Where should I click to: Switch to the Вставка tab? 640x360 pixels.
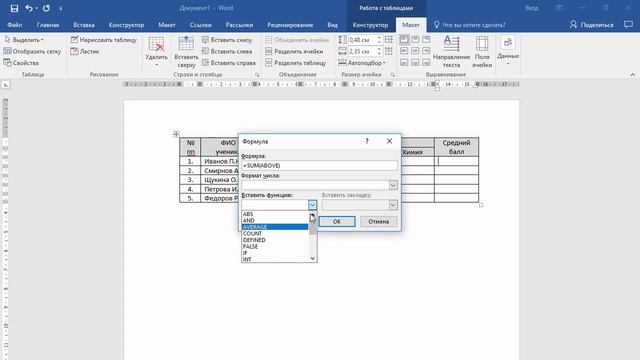[84, 25]
